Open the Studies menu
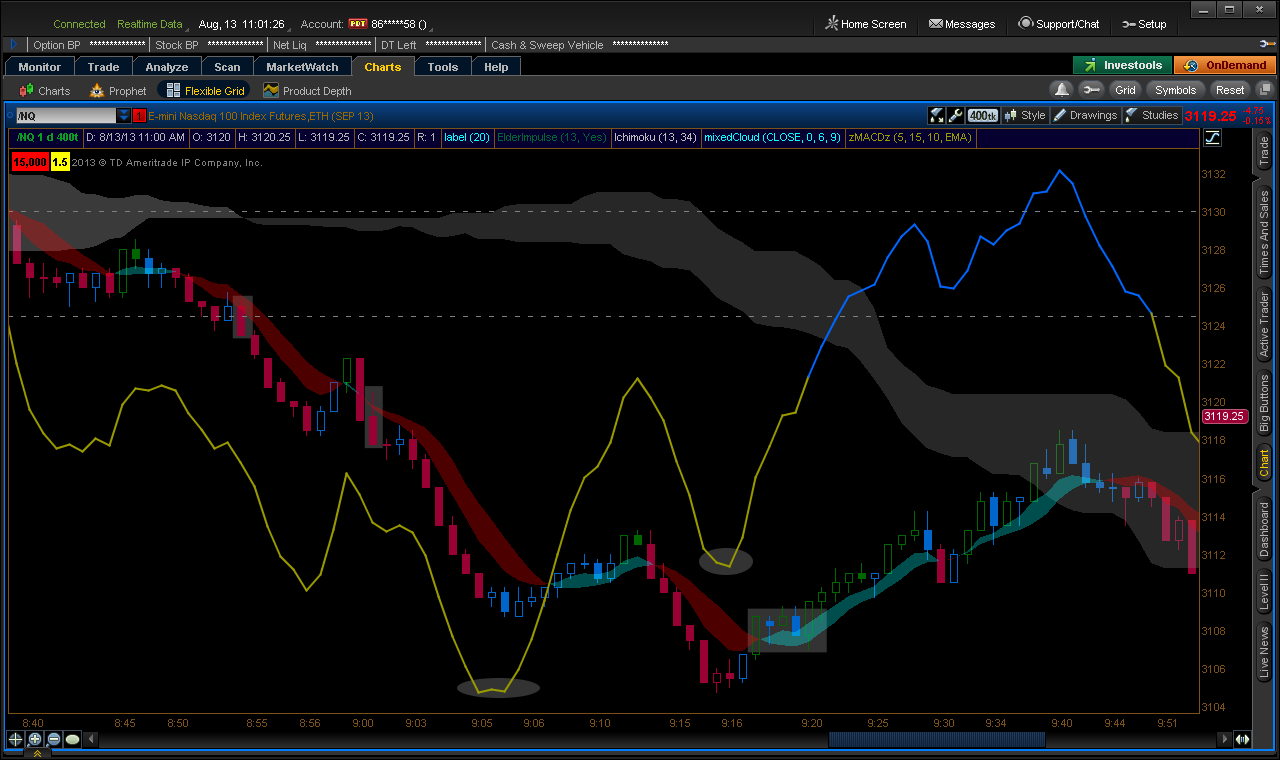Viewport: 1280px width, 760px height. point(1152,115)
